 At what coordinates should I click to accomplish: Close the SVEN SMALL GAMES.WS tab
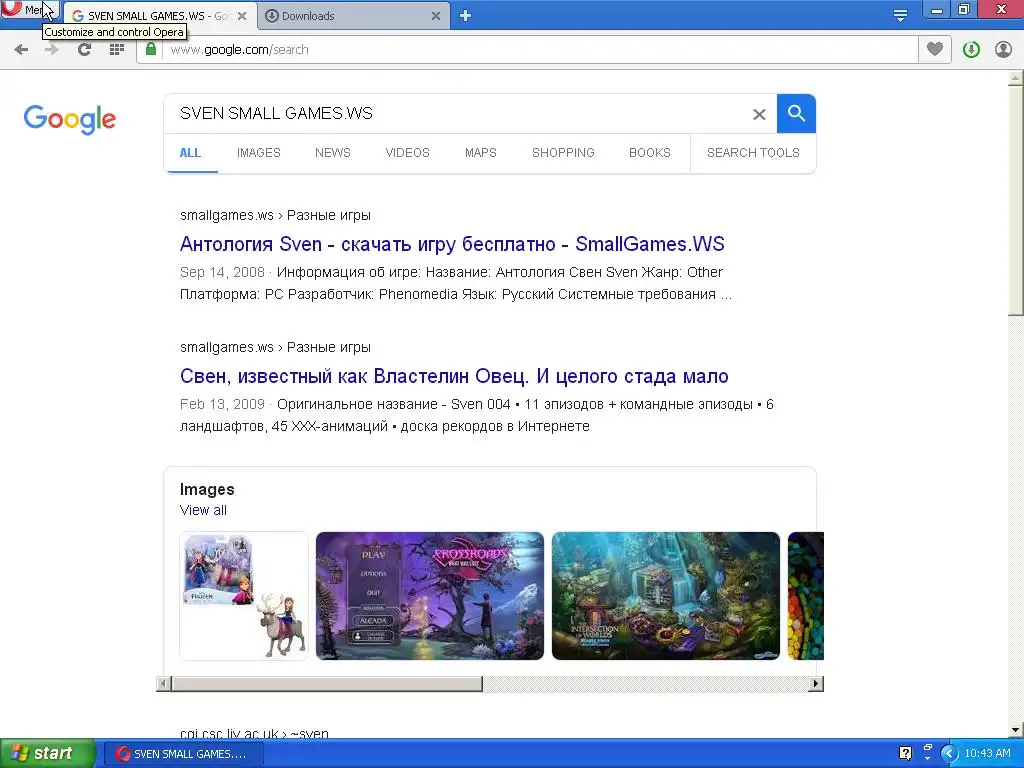click(x=242, y=16)
